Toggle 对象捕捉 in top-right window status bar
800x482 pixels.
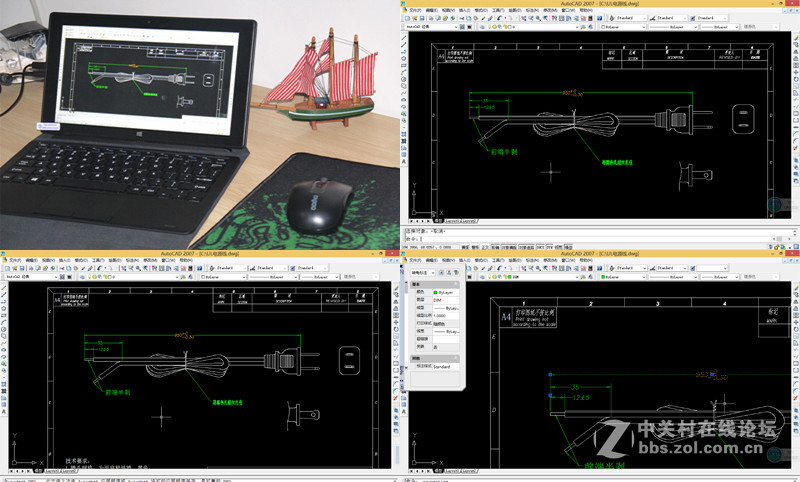point(509,247)
